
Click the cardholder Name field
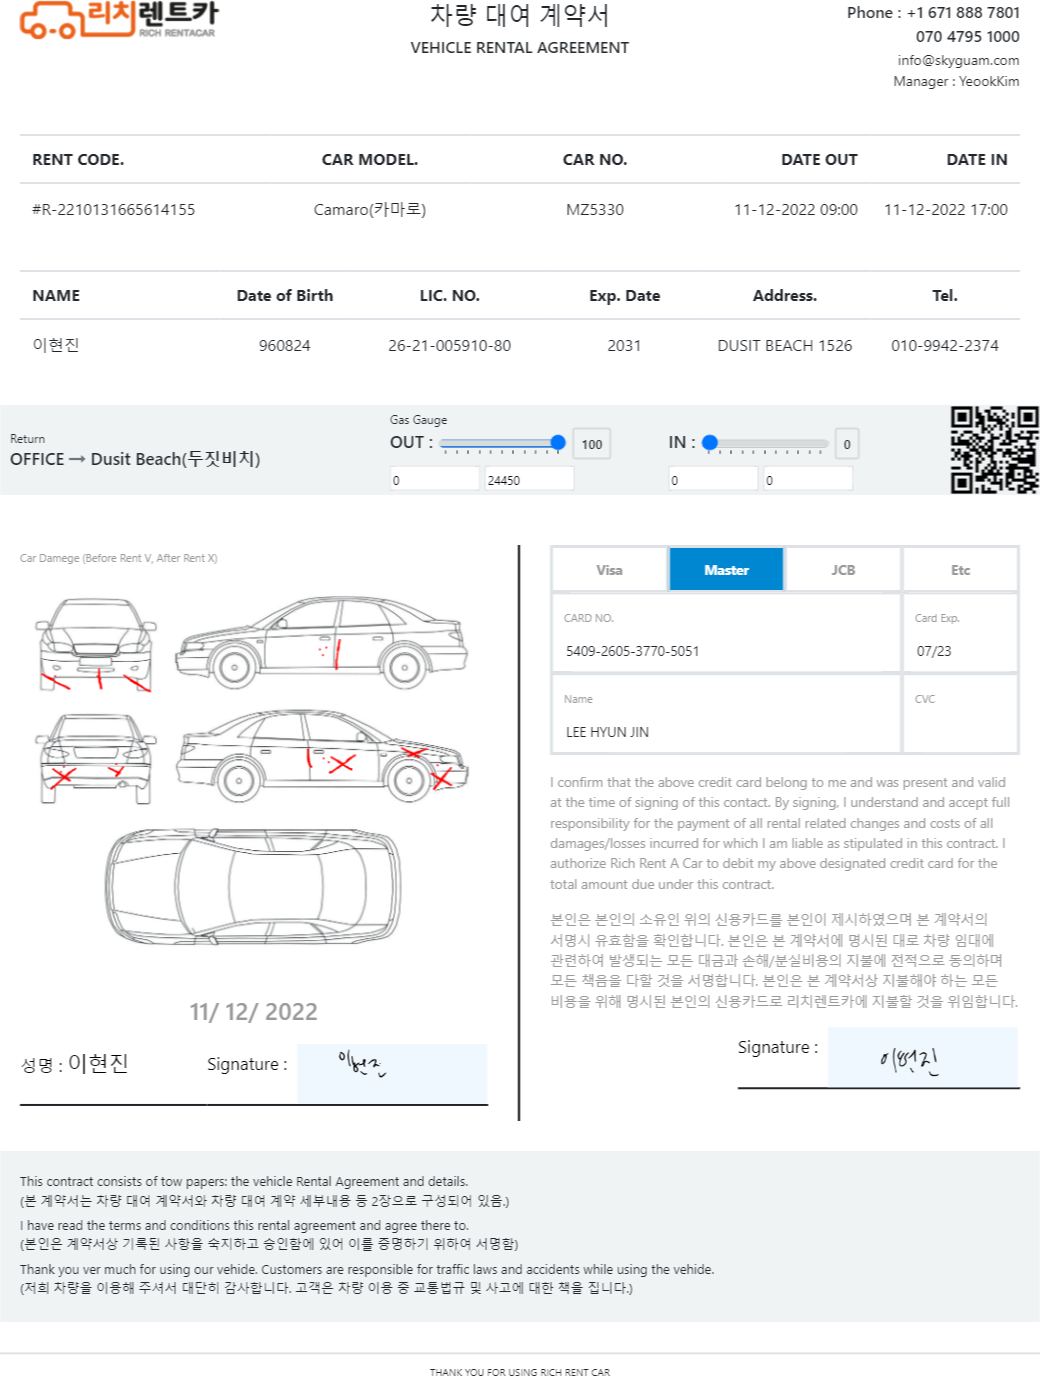click(726, 714)
